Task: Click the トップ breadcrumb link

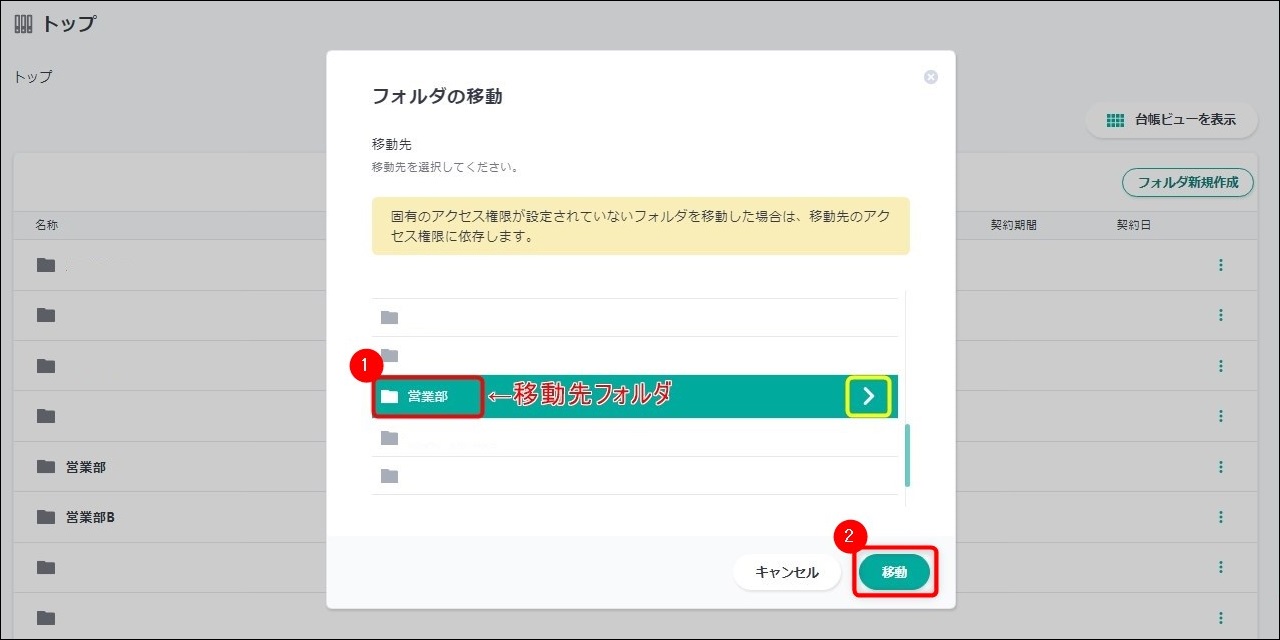Action: pyautogui.click(x=33, y=77)
